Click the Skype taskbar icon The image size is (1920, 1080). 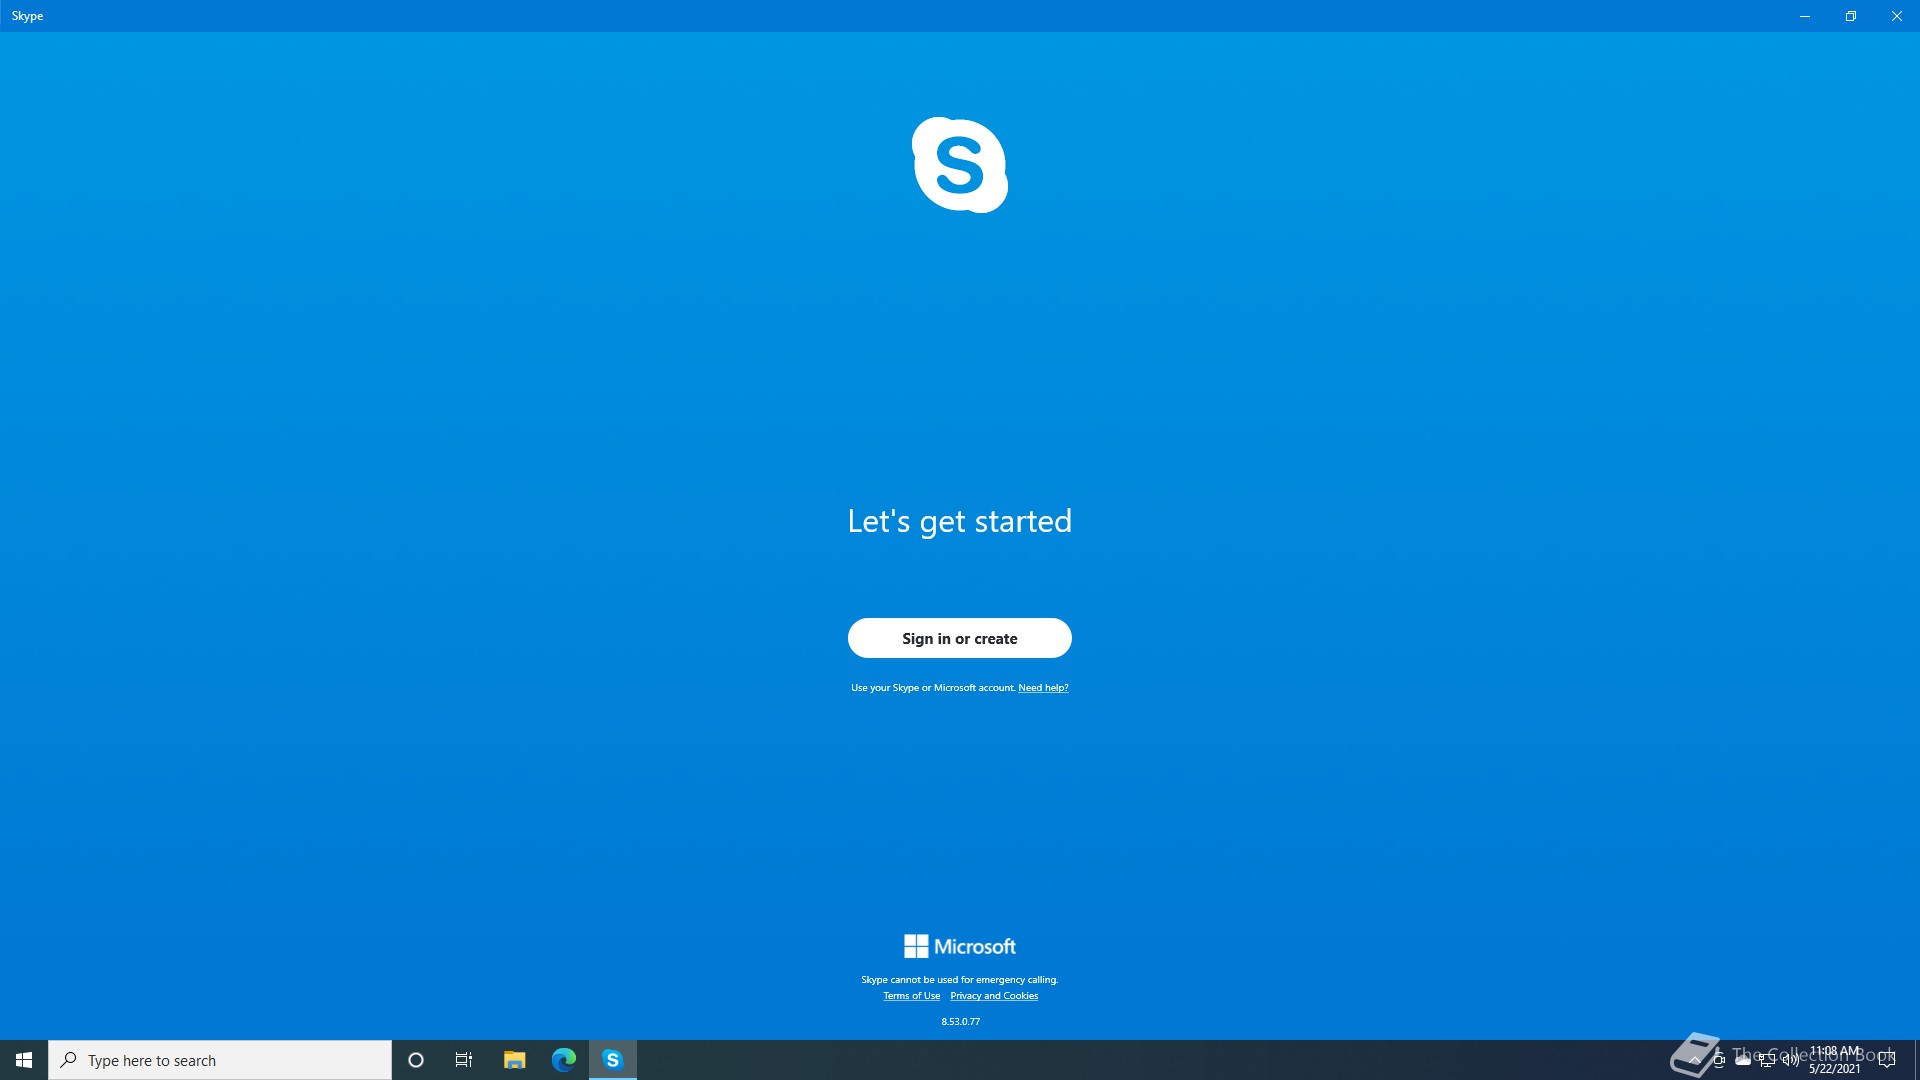[612, 1060]
